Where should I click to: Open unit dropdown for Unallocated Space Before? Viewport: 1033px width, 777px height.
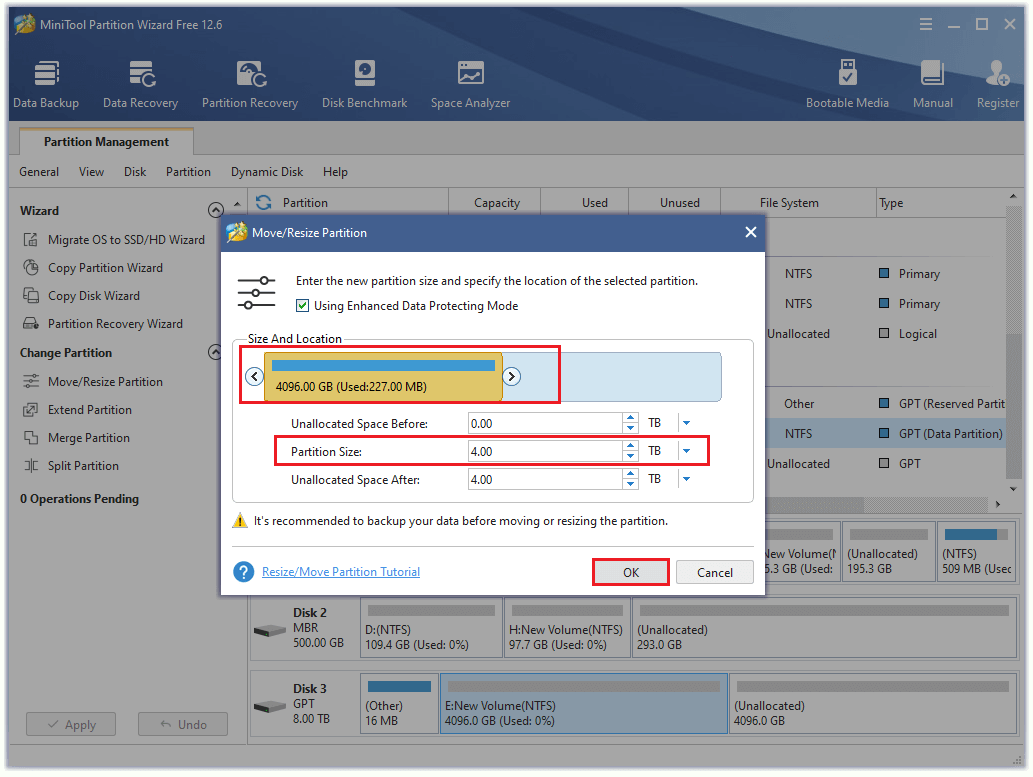pyautogui.click(x=686, y=423)
